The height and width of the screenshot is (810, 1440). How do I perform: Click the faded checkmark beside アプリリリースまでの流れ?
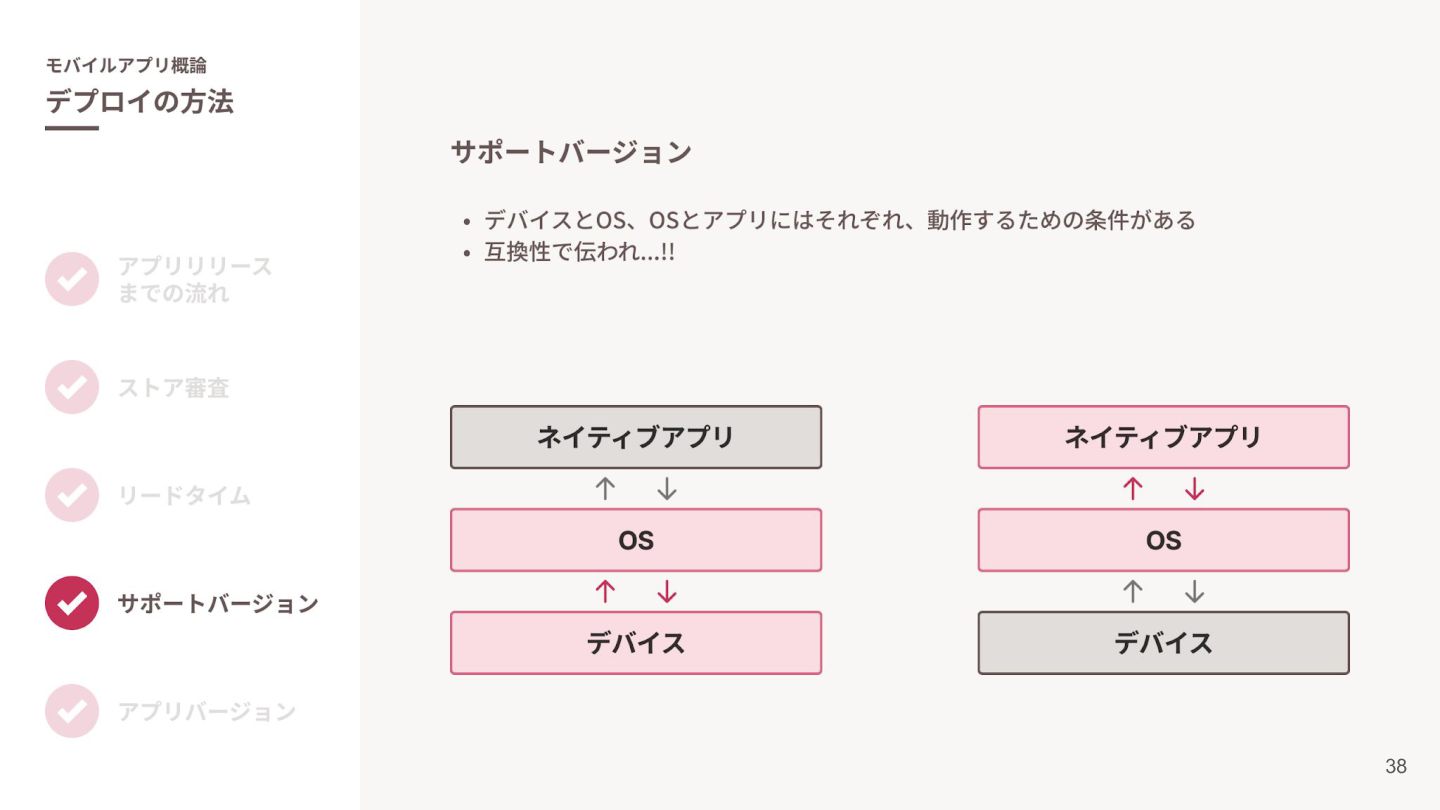click(72, 279)
